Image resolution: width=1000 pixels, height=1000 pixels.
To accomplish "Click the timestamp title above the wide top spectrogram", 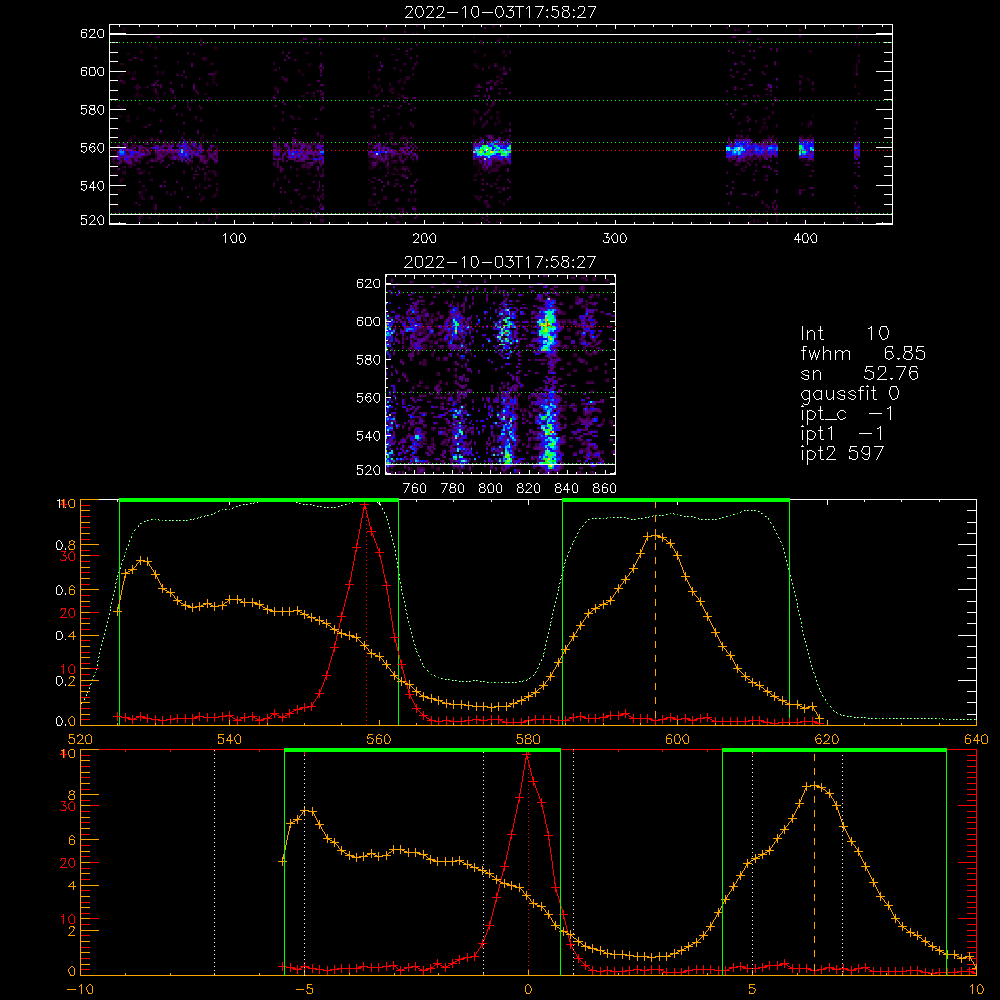I will pos(500,12).
